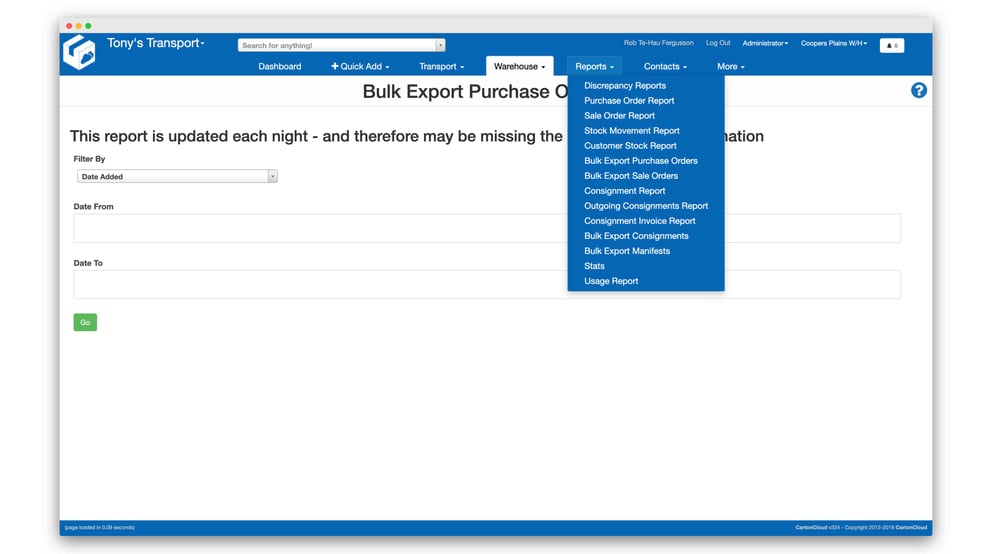The width and height of the screenshot is (992, 554).
Task: Close the browser window with red button
Action: click(x=69, y=26)
